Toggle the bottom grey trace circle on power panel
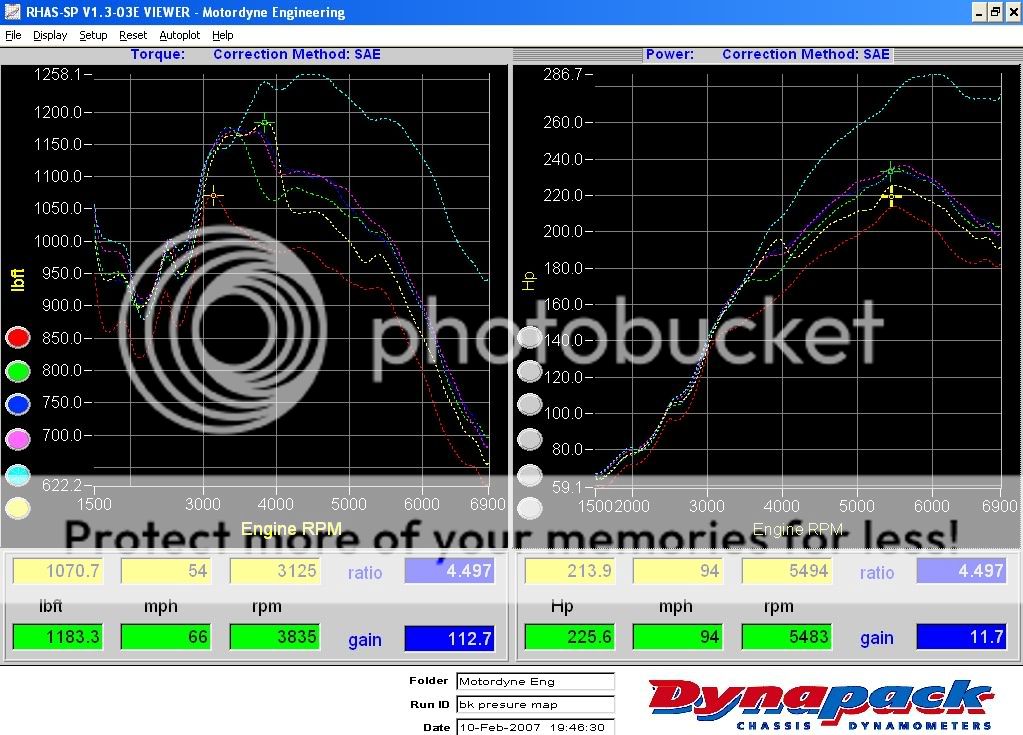1023x735 pixels. tap(530, 508)
